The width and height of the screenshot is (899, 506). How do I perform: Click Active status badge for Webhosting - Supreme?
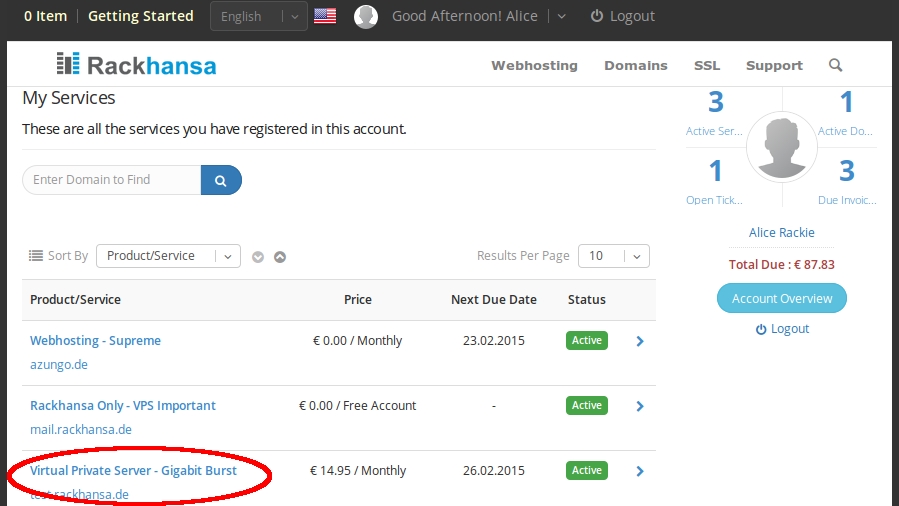587,340
